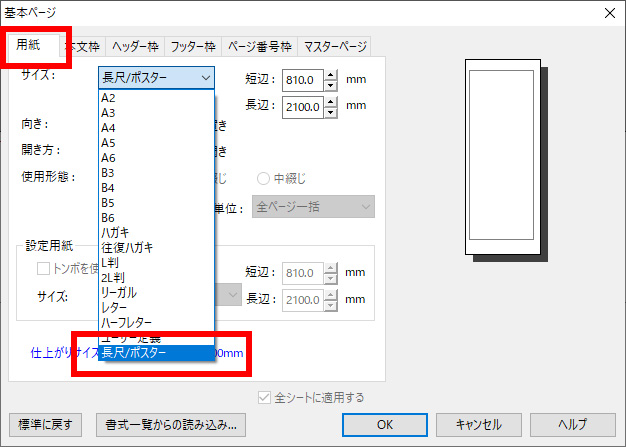Pick 2L判 in the size list
626x447 pixels.
tap(156, 278)
